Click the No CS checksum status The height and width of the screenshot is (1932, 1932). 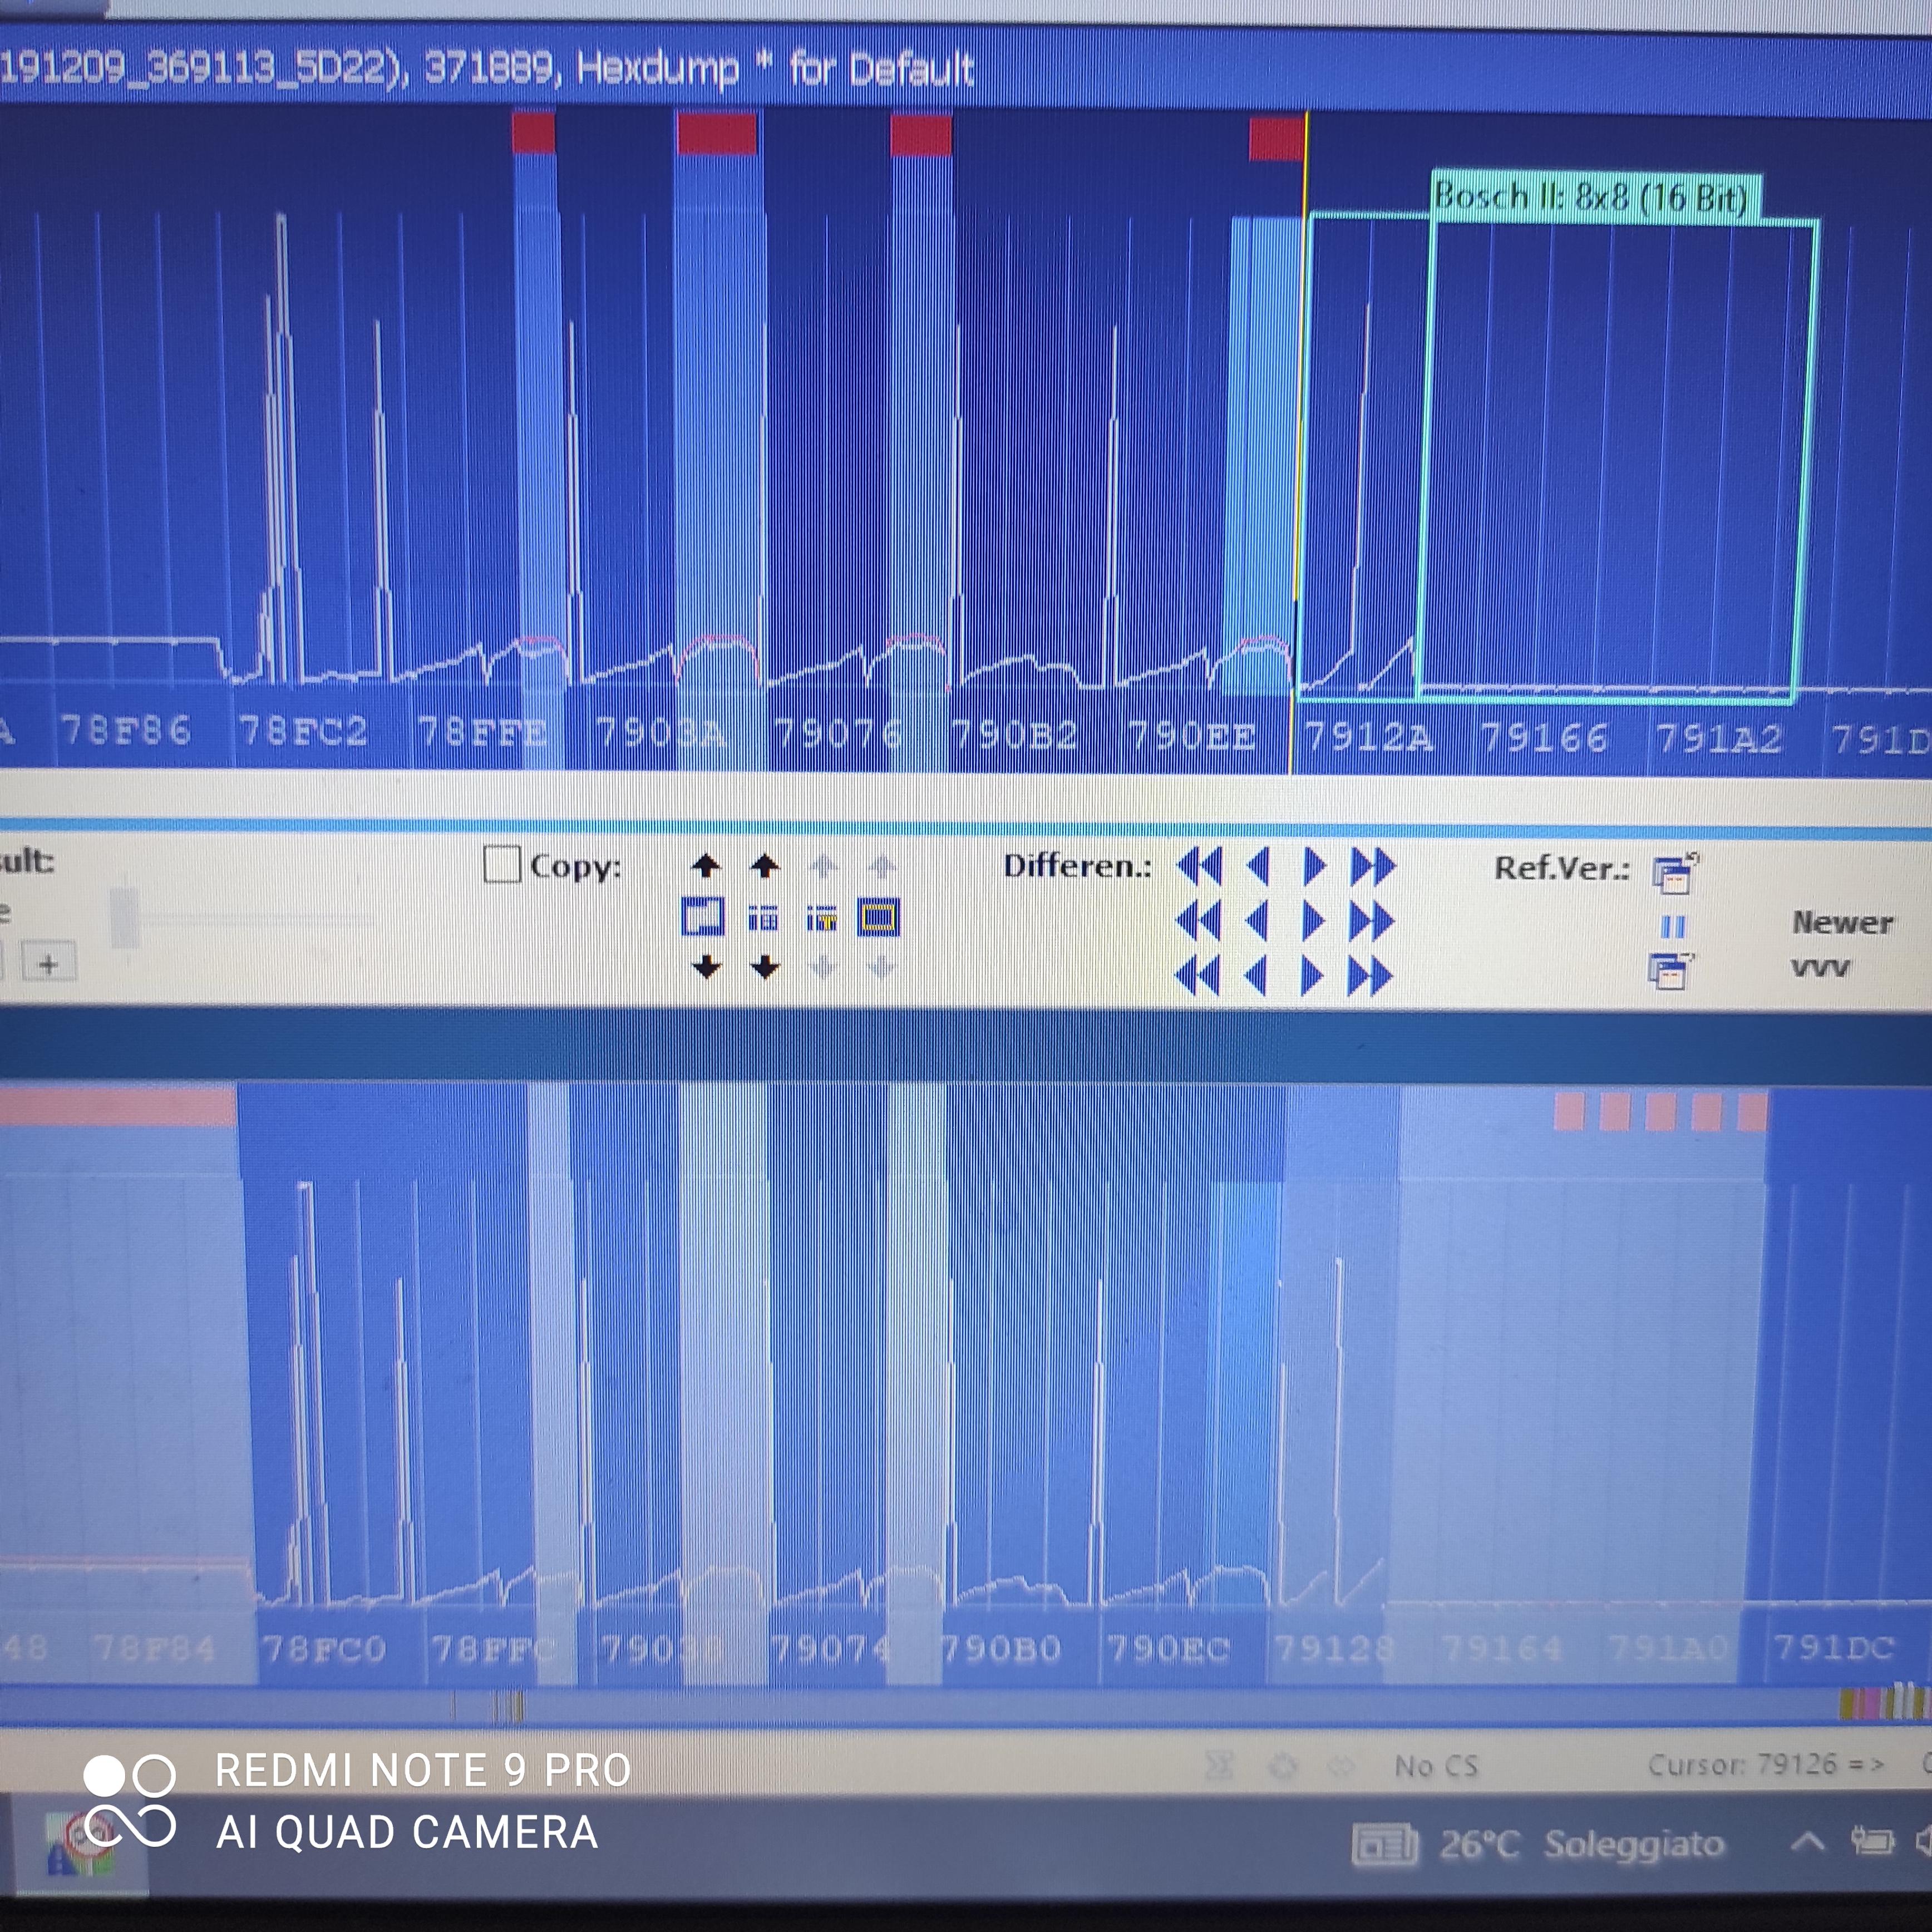(1436, 1767)
